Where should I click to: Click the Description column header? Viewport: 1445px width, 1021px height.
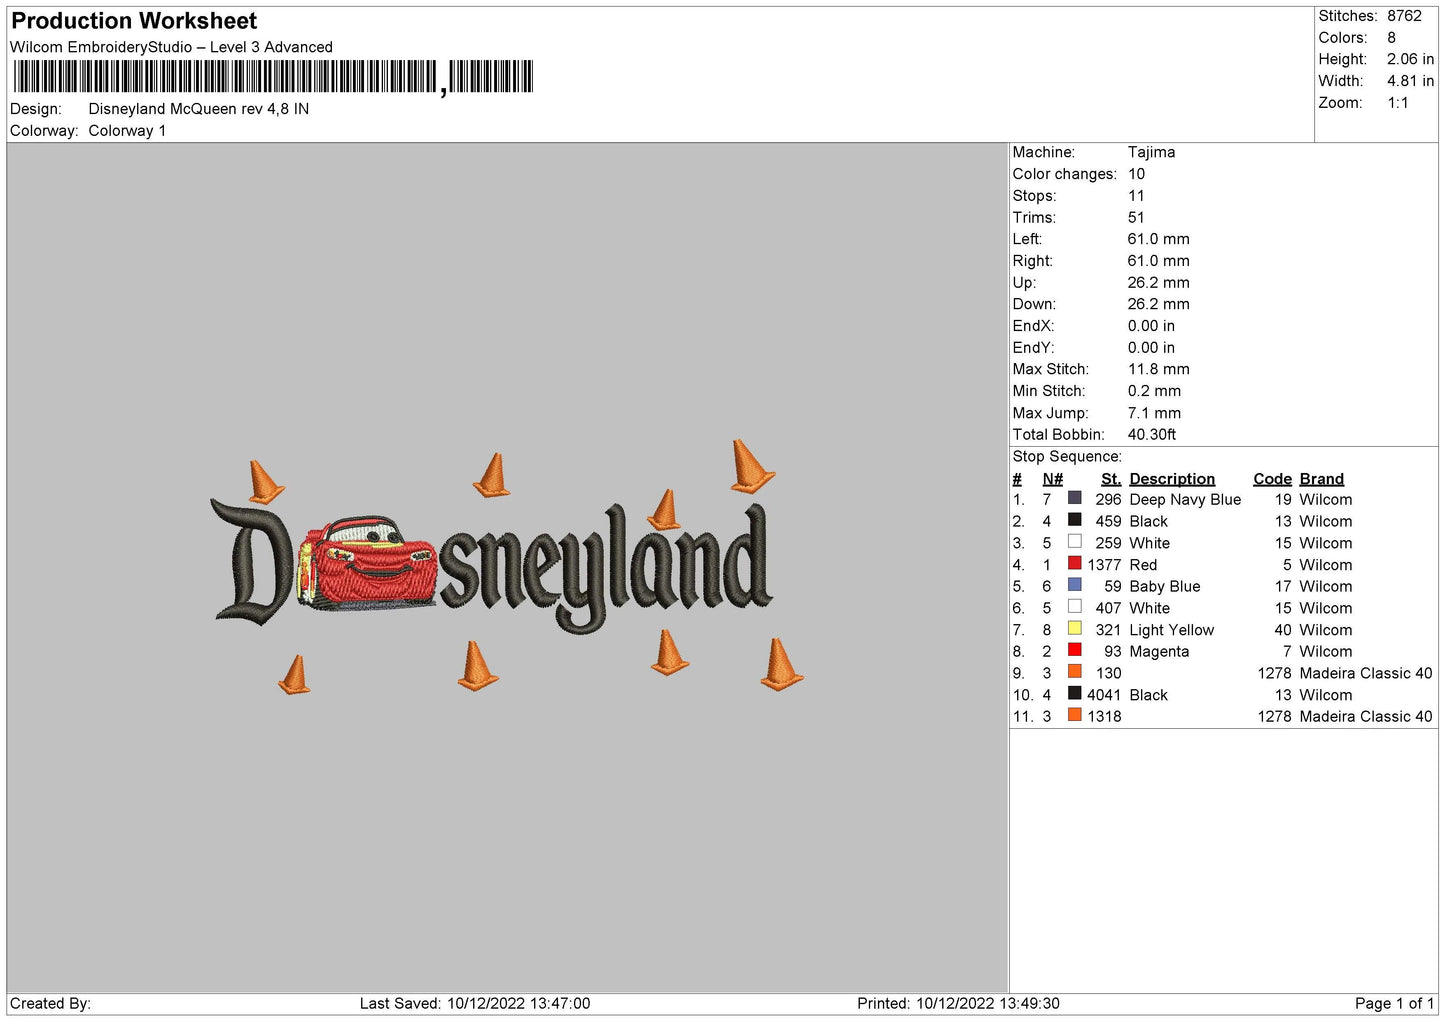coord(1172,479)
